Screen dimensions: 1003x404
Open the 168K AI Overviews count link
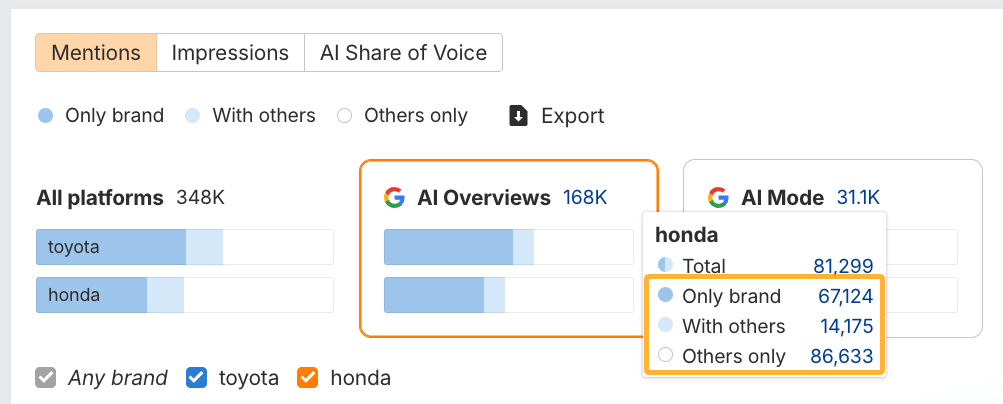pyautogui.click(x=585, y=198)
